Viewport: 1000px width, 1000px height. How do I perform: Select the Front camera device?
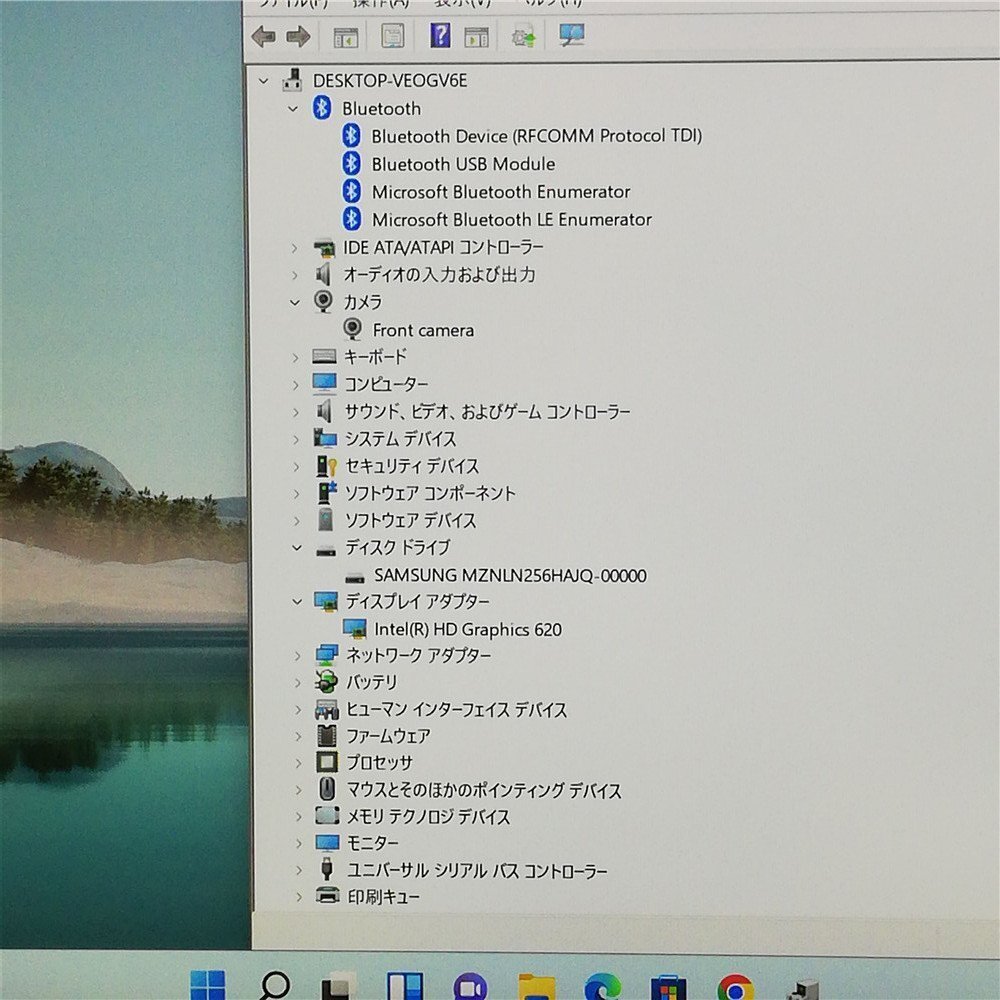point(423,330)
